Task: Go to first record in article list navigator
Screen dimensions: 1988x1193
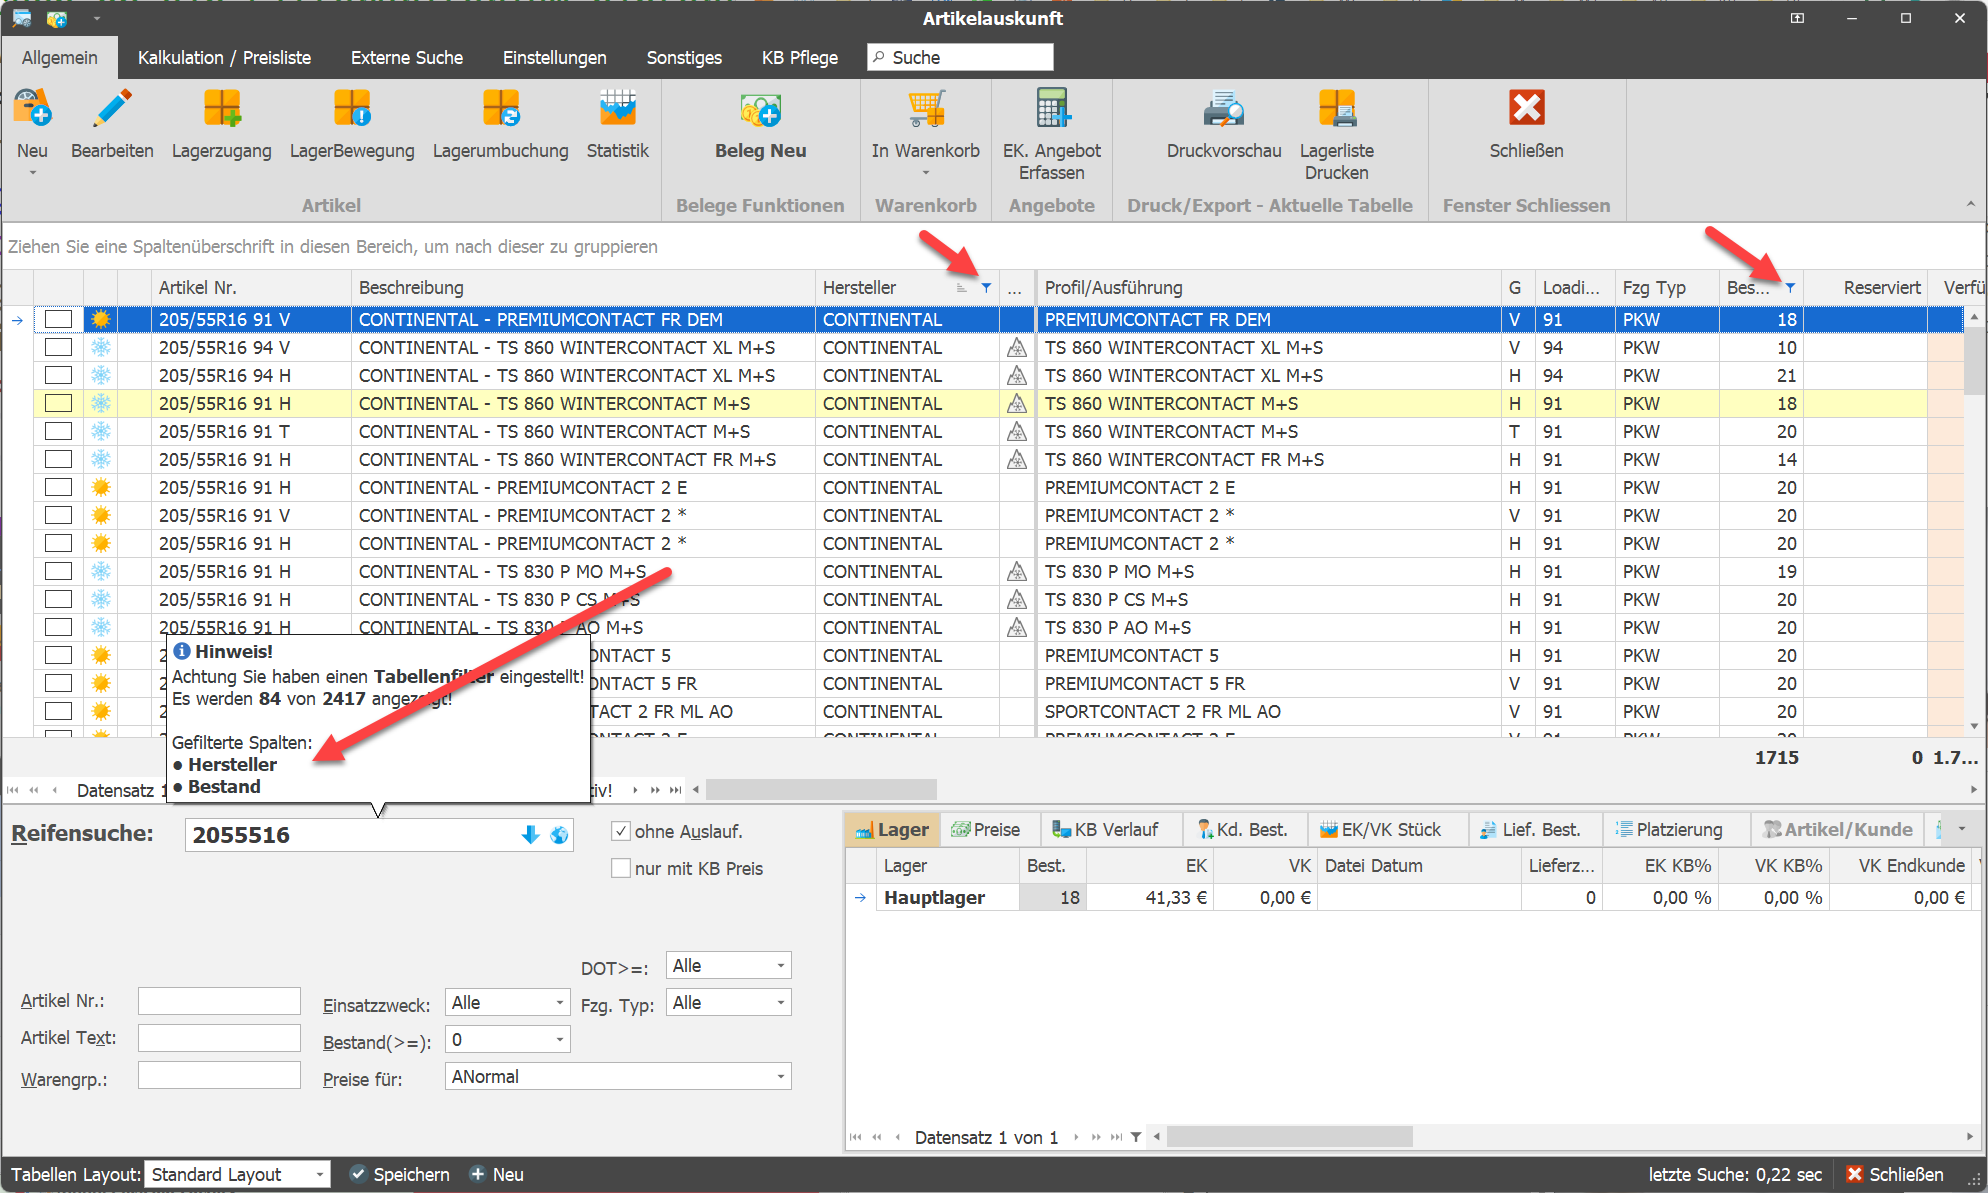Action: click(13, 790)
